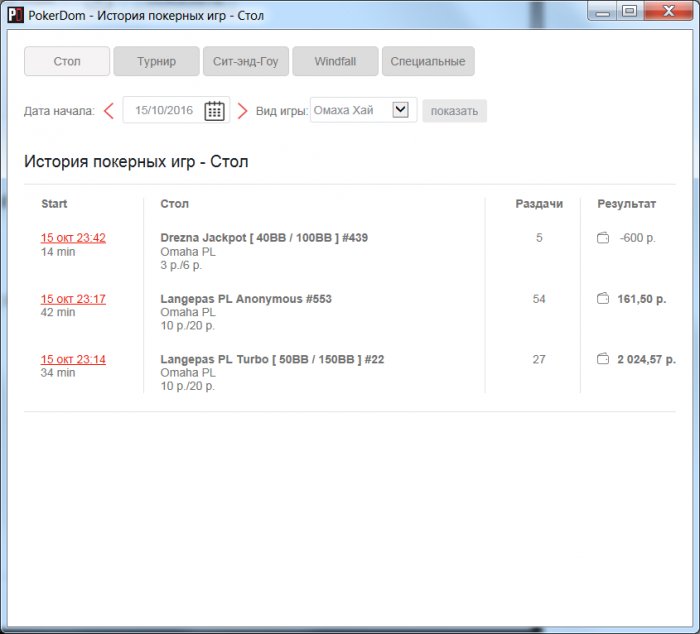Minimize the PokerDom window
This screenshot has height=634, width=700.
click(603, 12)
